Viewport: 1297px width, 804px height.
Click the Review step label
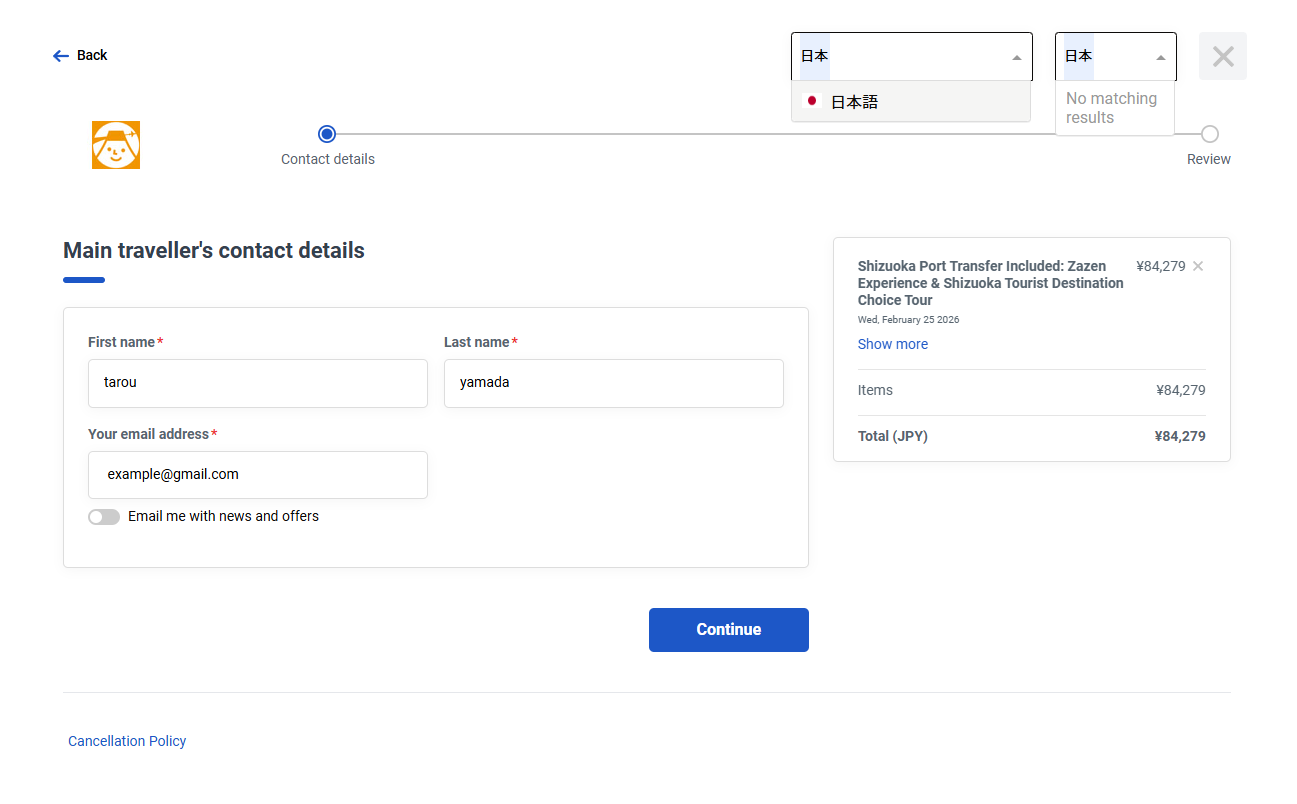pyautogui.click(x=1208, y=160)
